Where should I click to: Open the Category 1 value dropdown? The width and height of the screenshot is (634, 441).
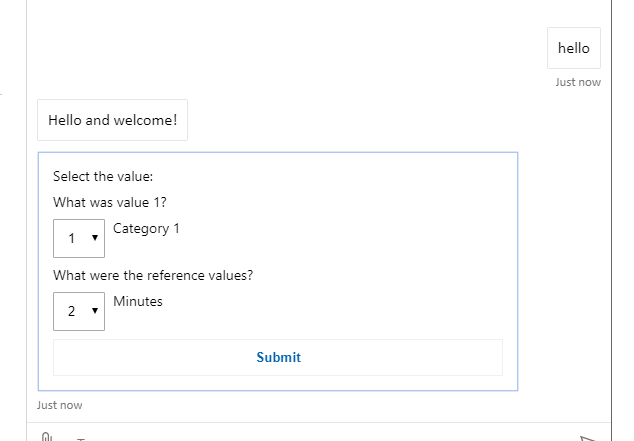coord(78,238)
